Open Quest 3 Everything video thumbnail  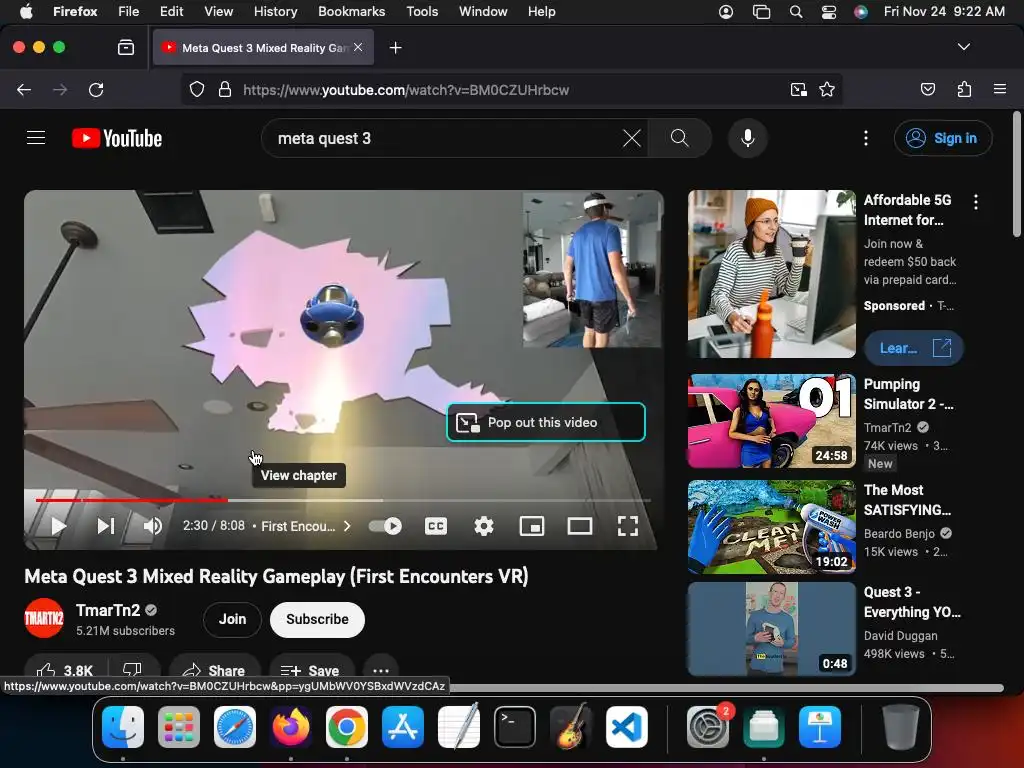point(771,629)
